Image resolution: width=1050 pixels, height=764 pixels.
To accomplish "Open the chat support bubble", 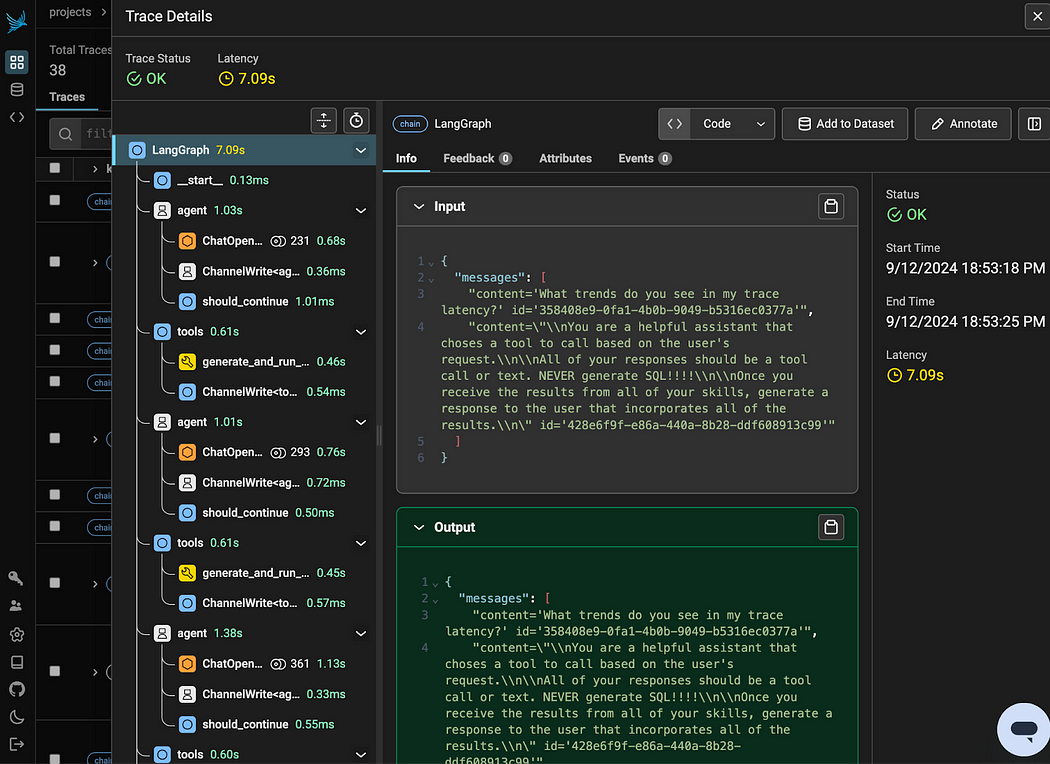I will point(1023,729).
